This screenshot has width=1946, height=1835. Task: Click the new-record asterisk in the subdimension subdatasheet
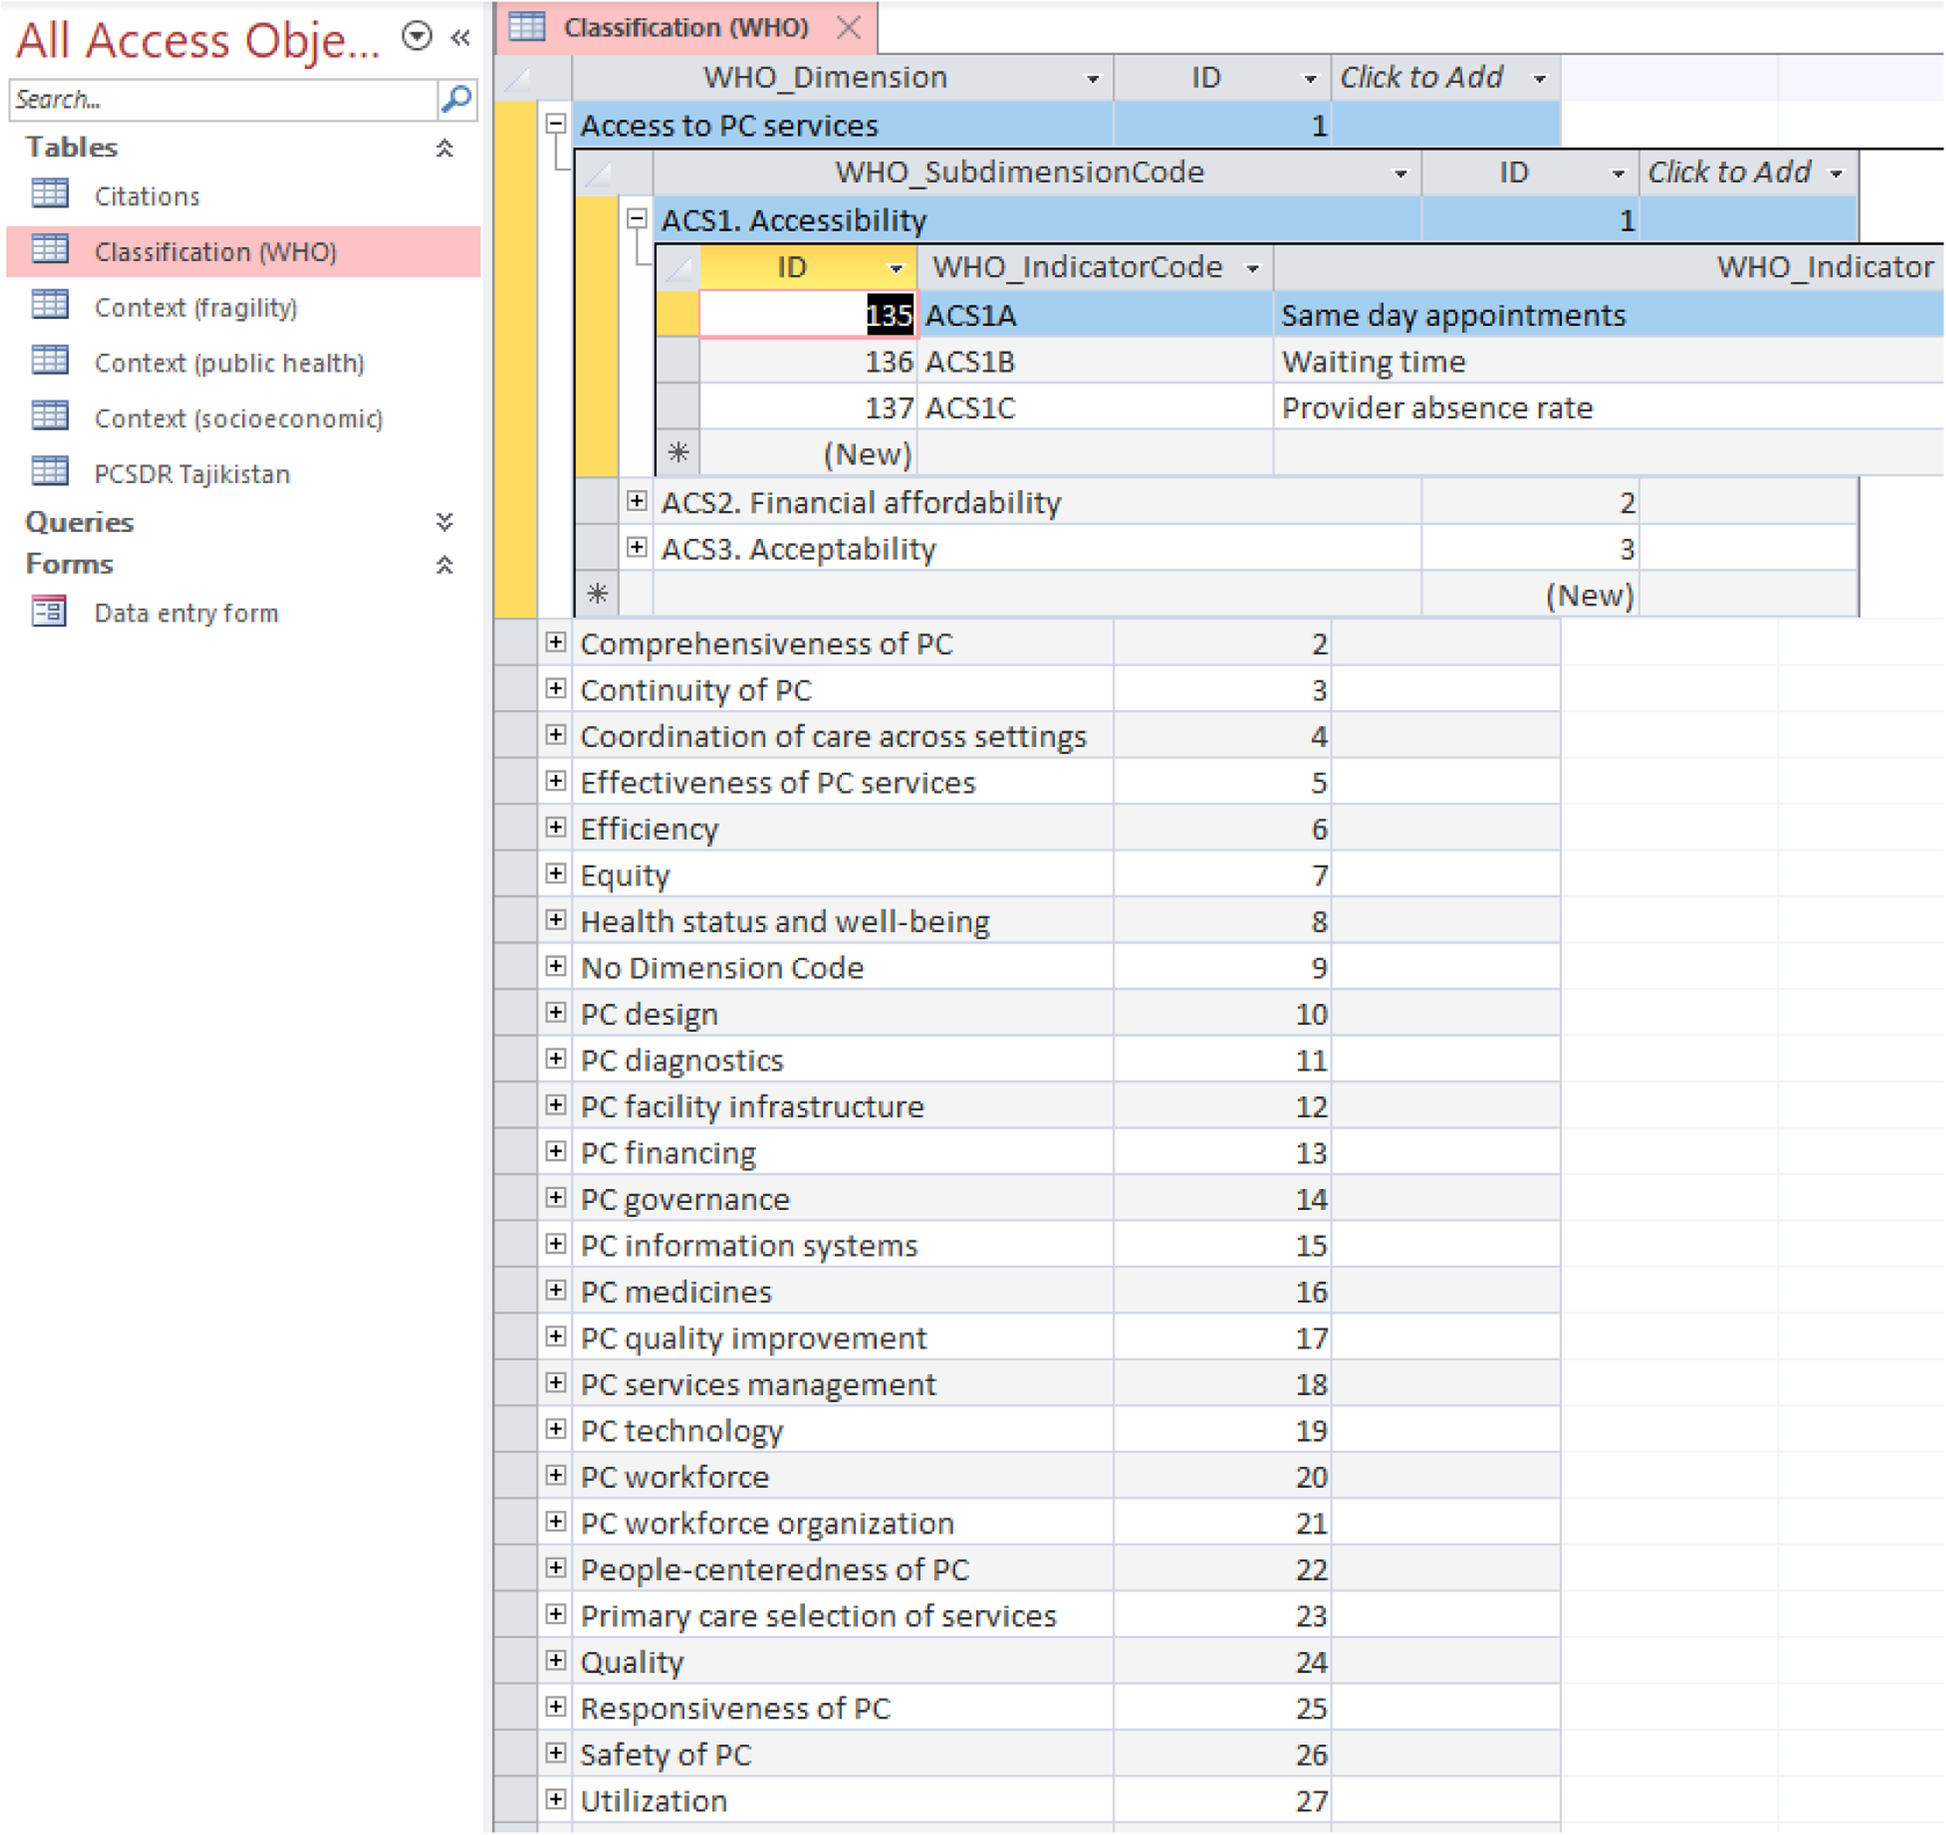[597, 594]
